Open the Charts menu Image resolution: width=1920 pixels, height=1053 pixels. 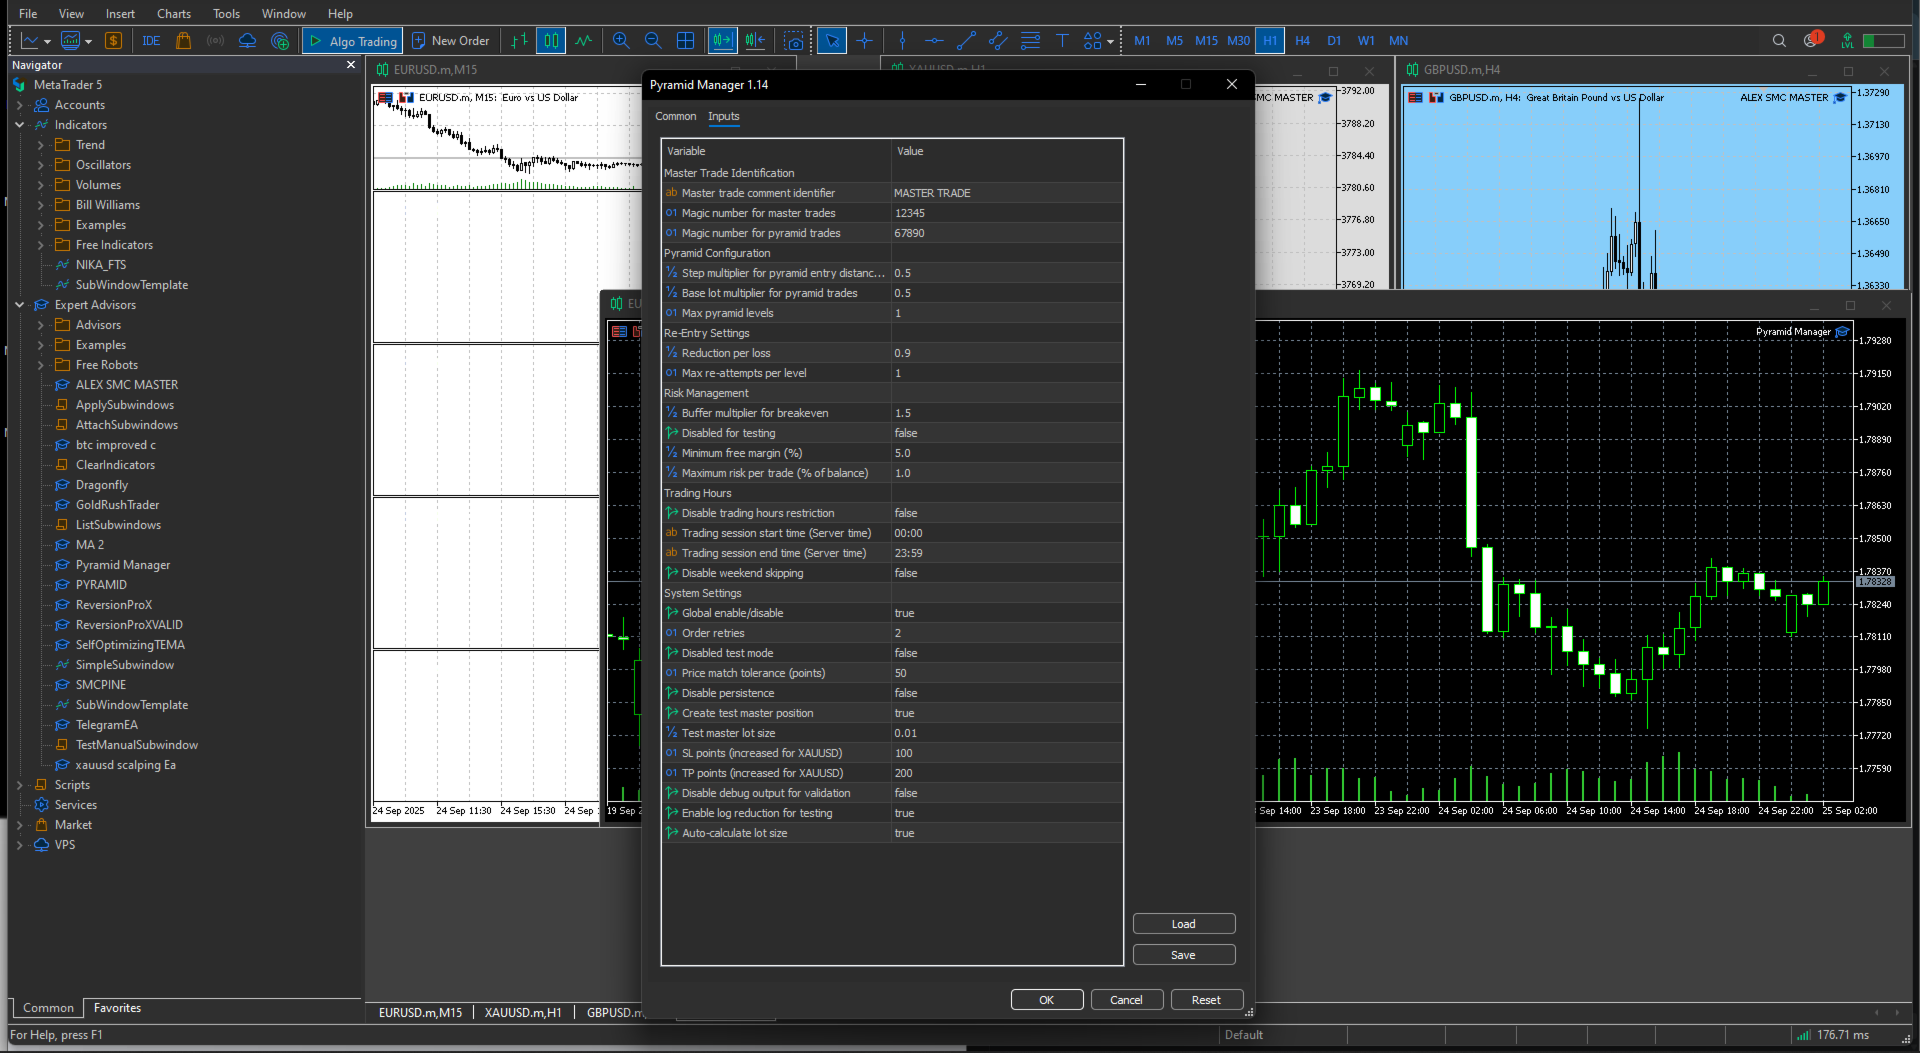point(174,13)
